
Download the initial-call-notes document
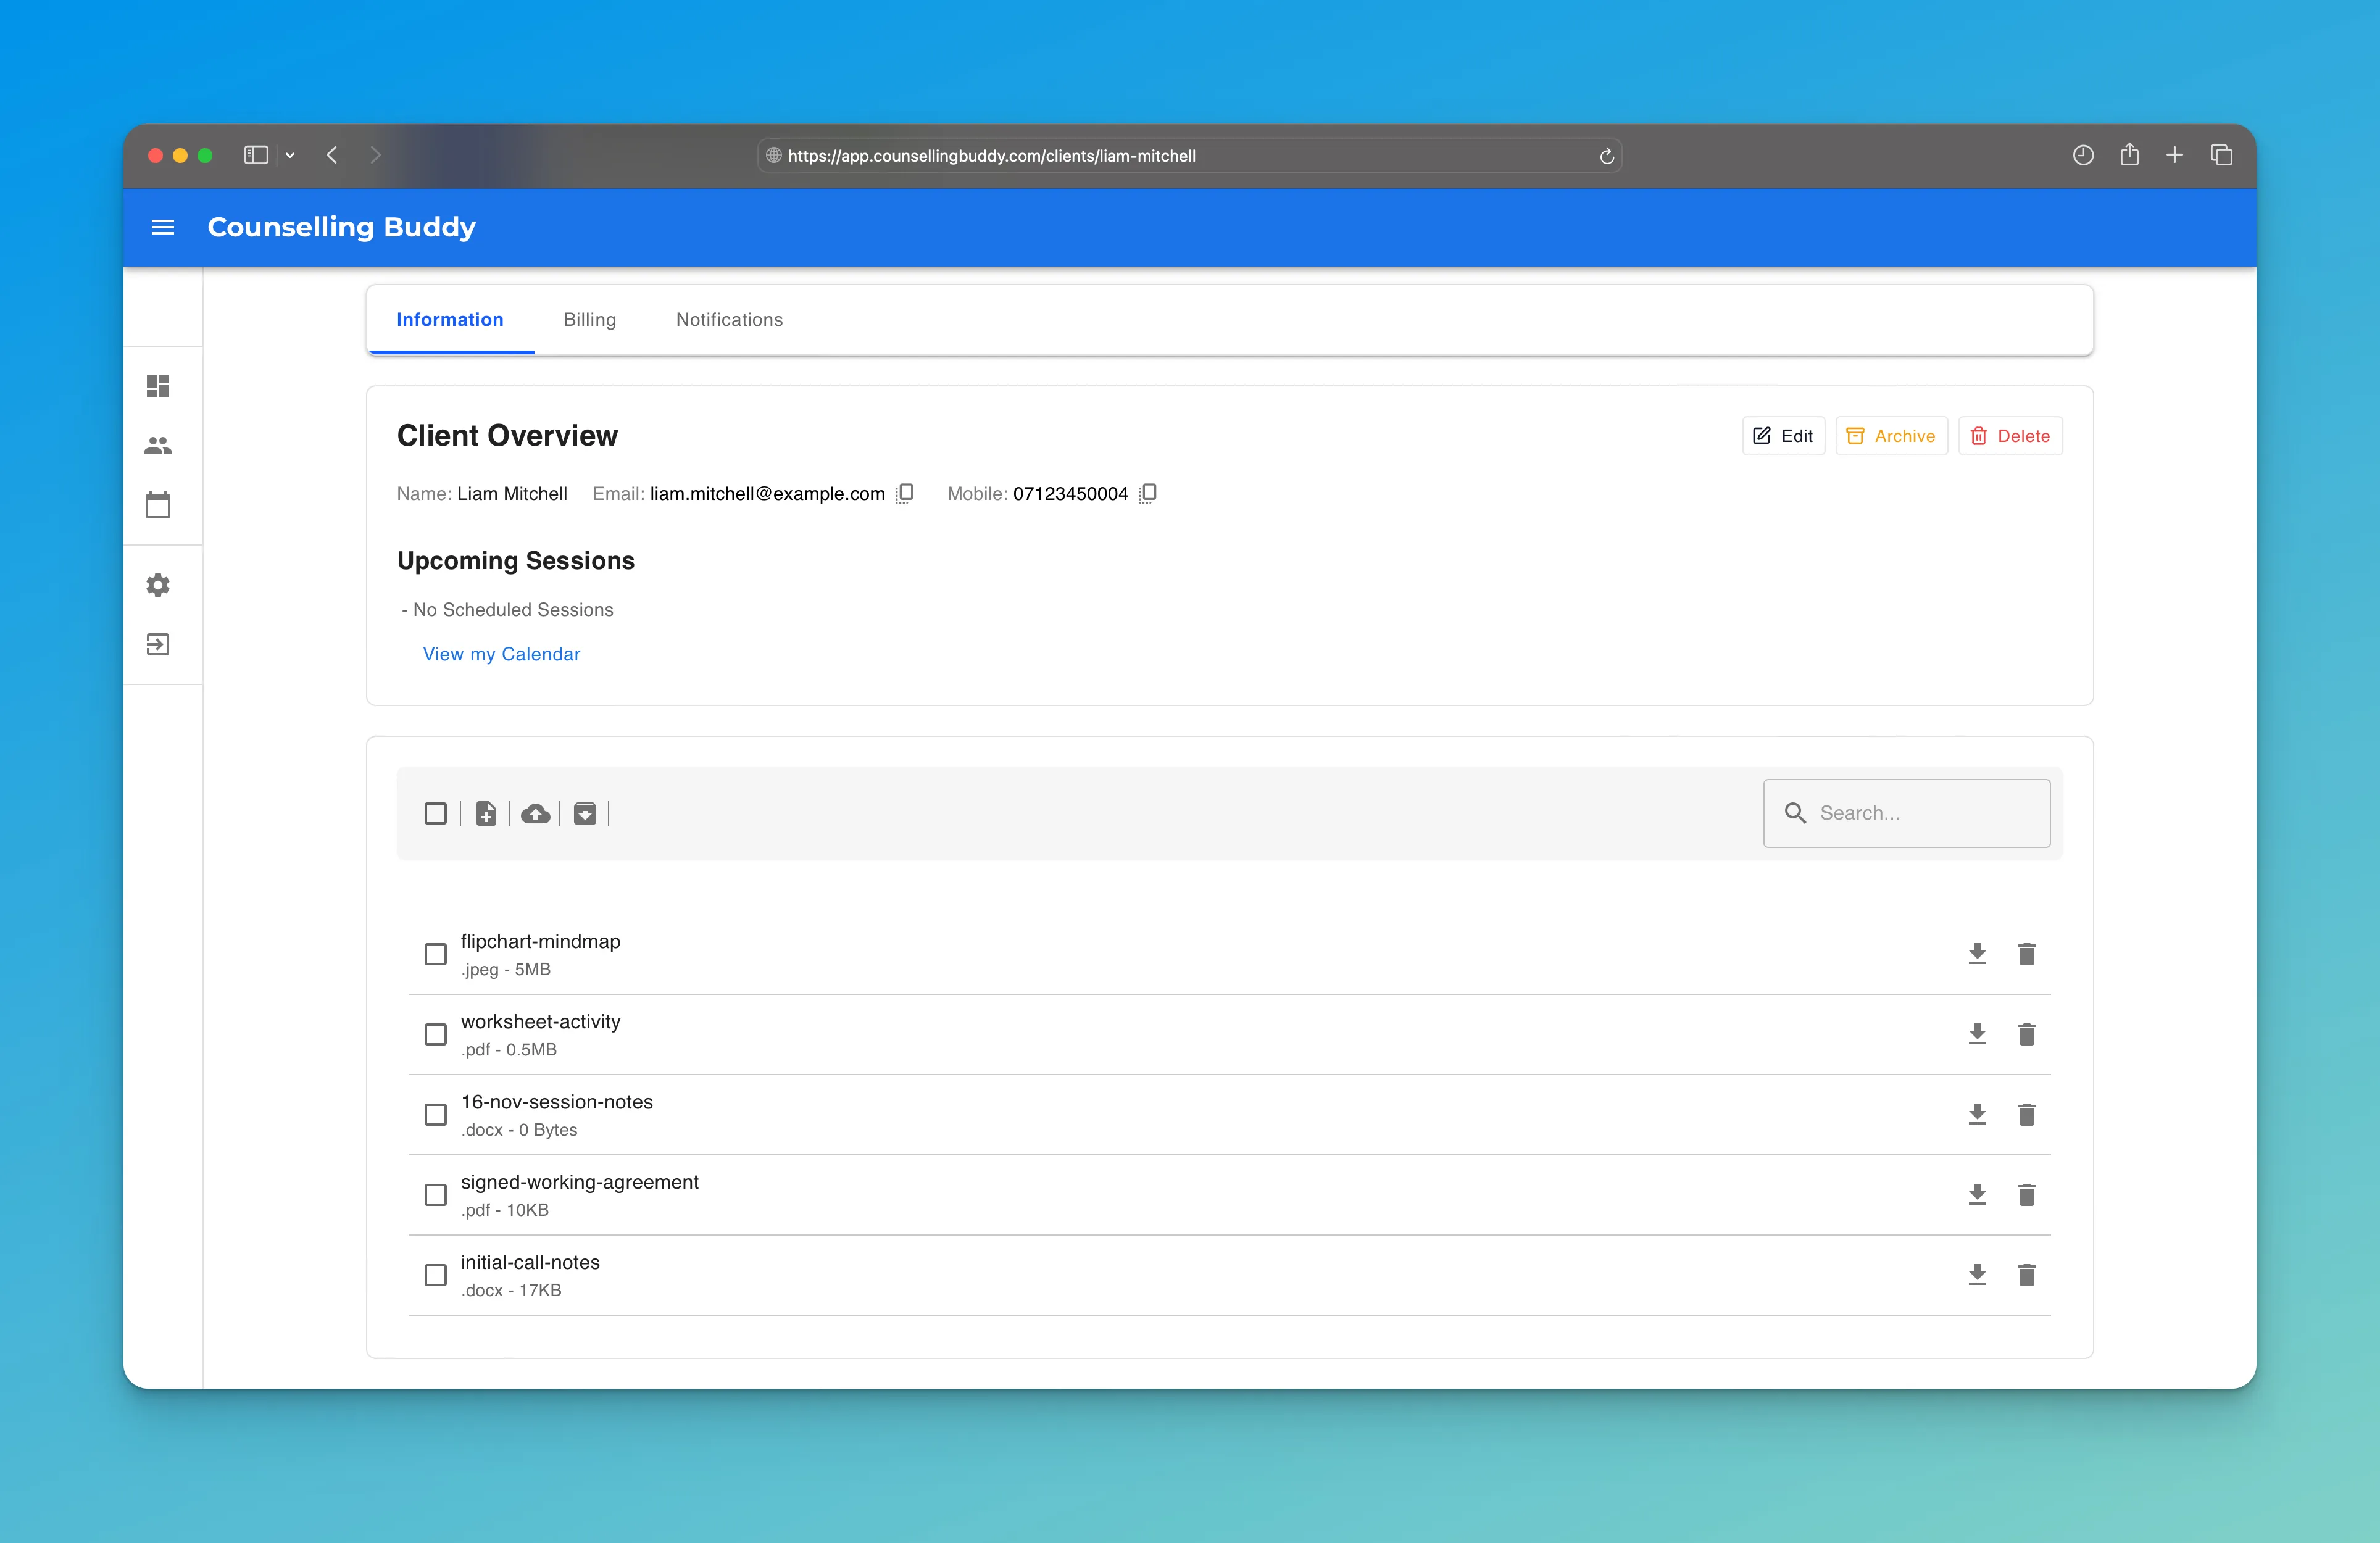coord(1977,1275)
